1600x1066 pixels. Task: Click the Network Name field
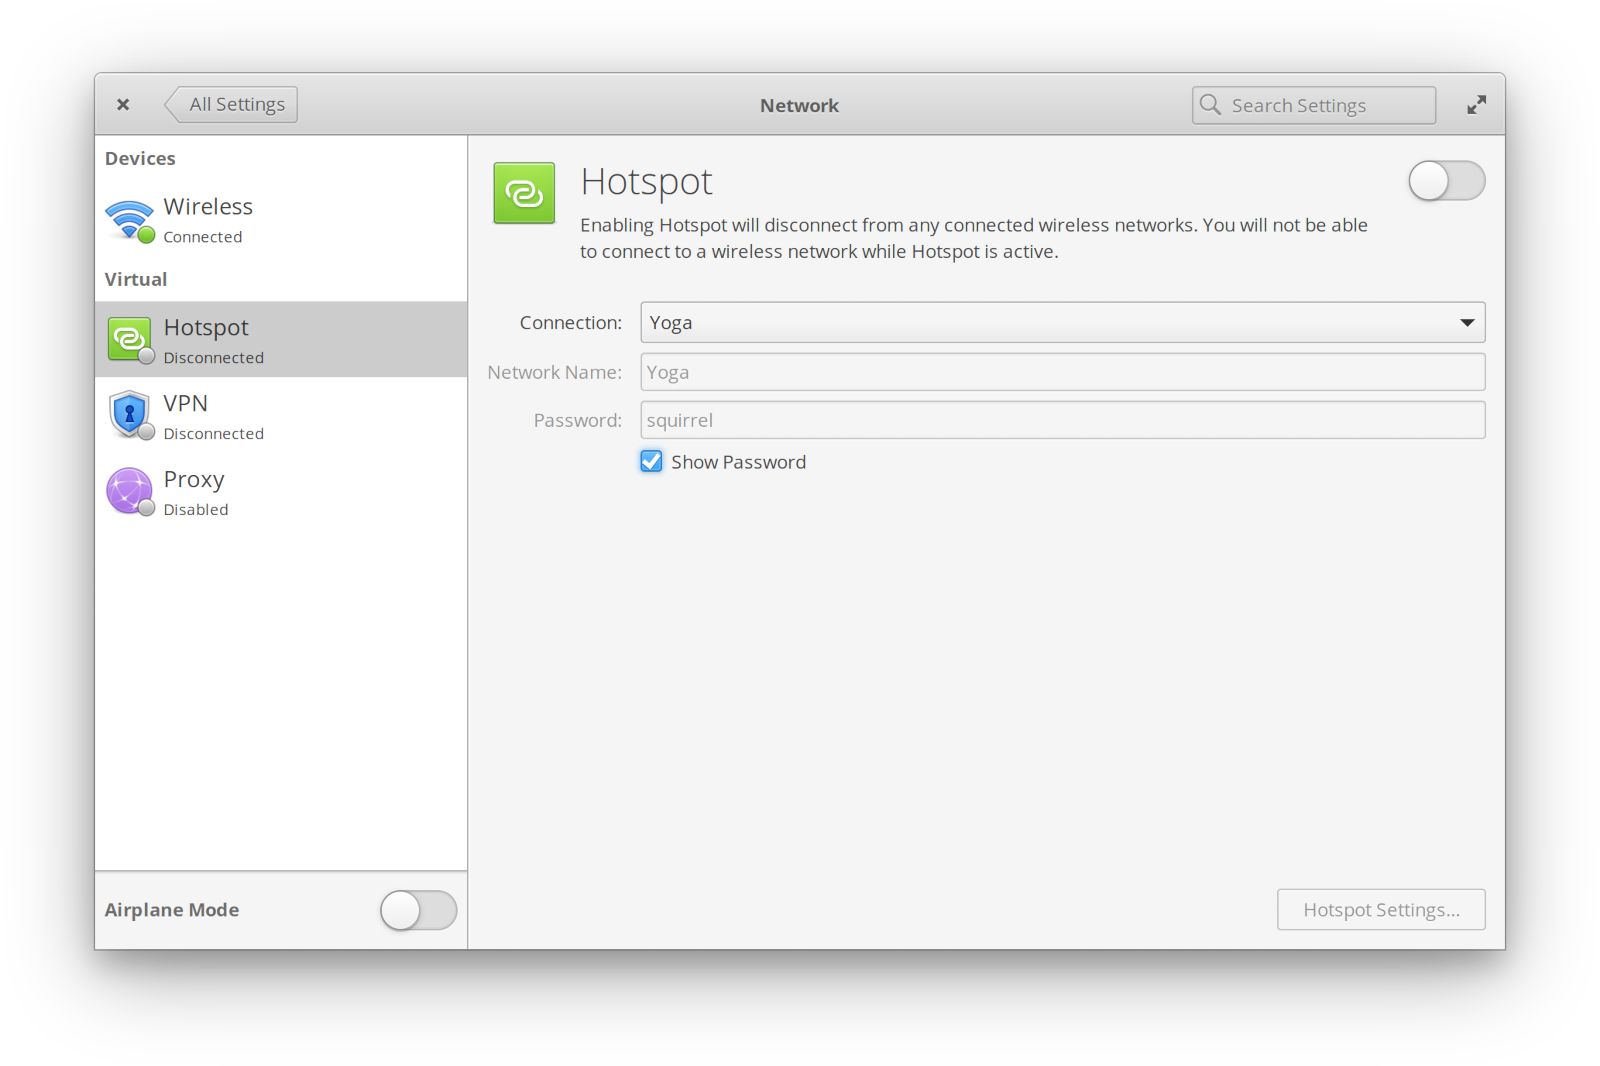coord(1062,372)
